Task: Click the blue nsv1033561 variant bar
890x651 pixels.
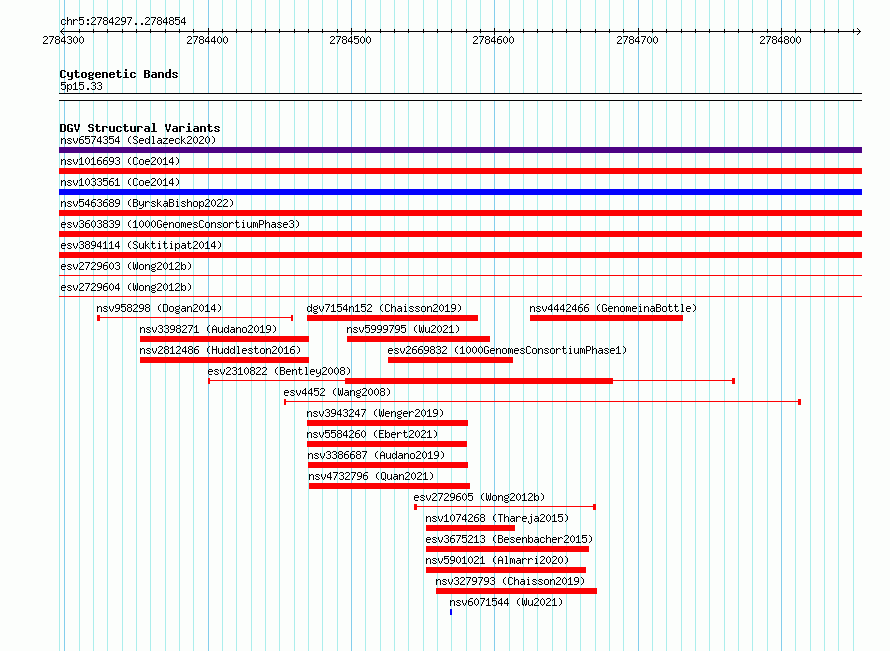Action: click(x=460, y=192)
